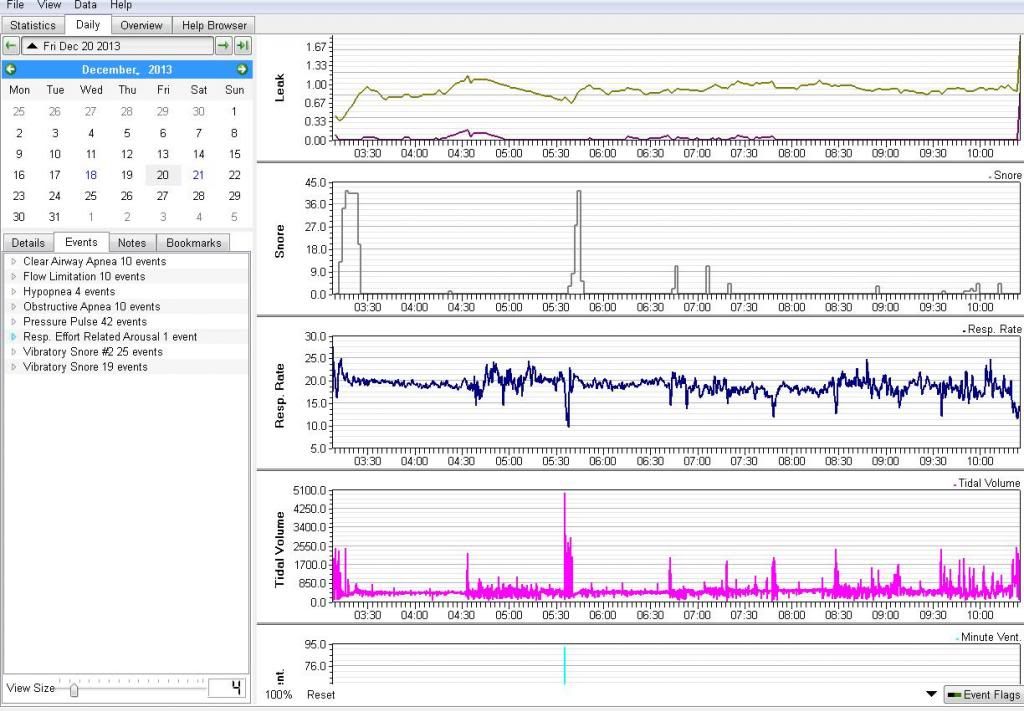1024x711 pixels.
Task: Show previous month in calendar header
Action: tap(10, 69)
